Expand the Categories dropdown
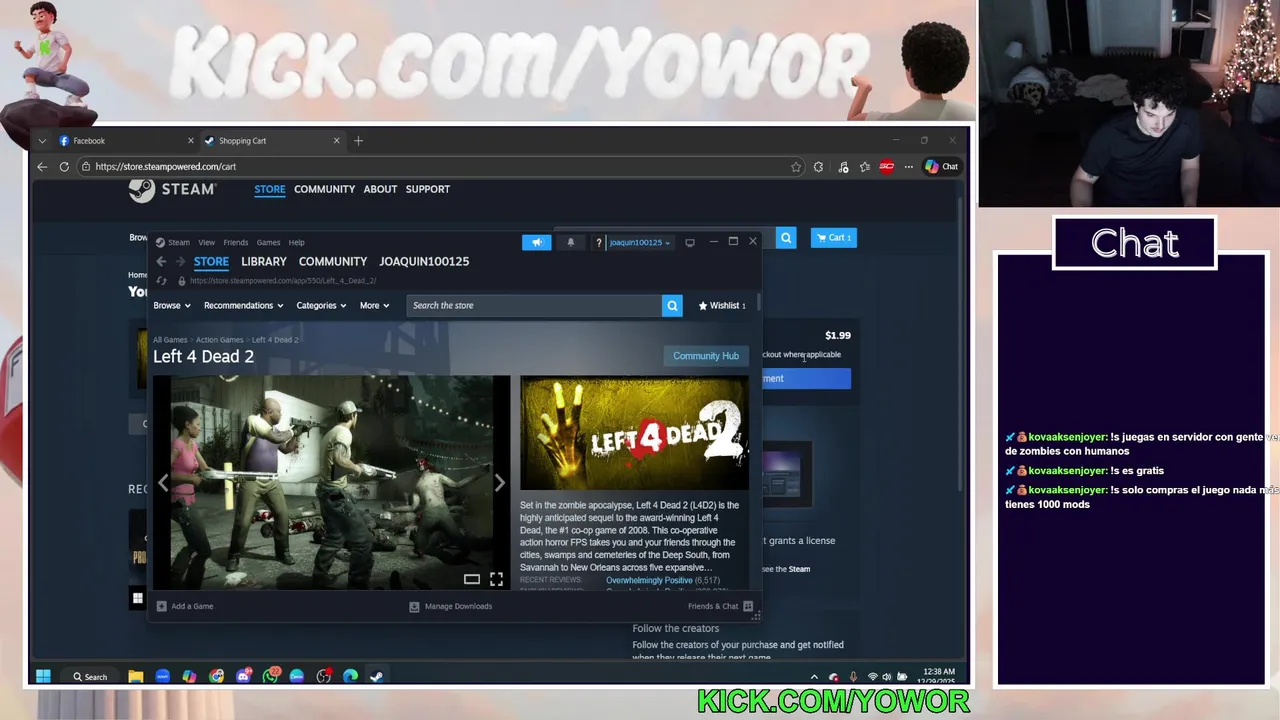 pyautogui.click(x=321, y=305)
